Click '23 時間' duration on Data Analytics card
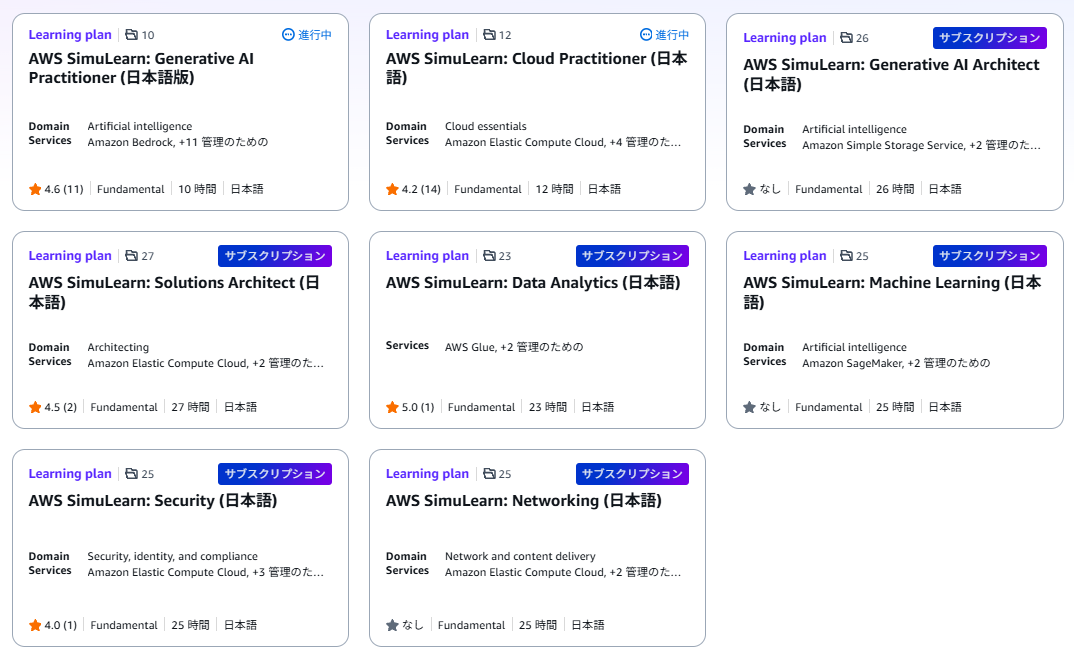Viewport: 1074px width, 665px height. (548, 407)
